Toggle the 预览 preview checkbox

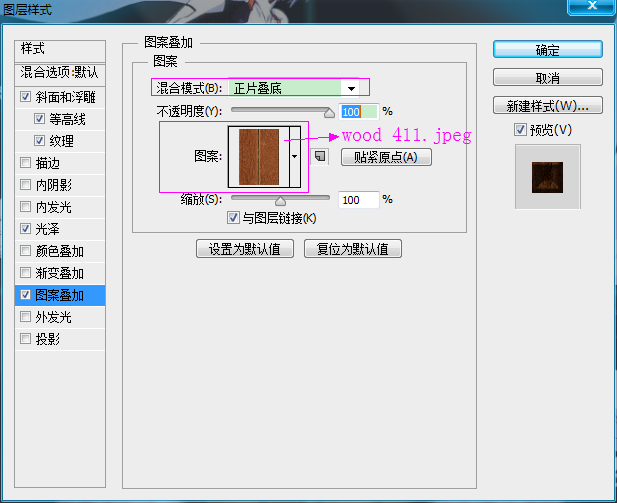tap(520, 129)
